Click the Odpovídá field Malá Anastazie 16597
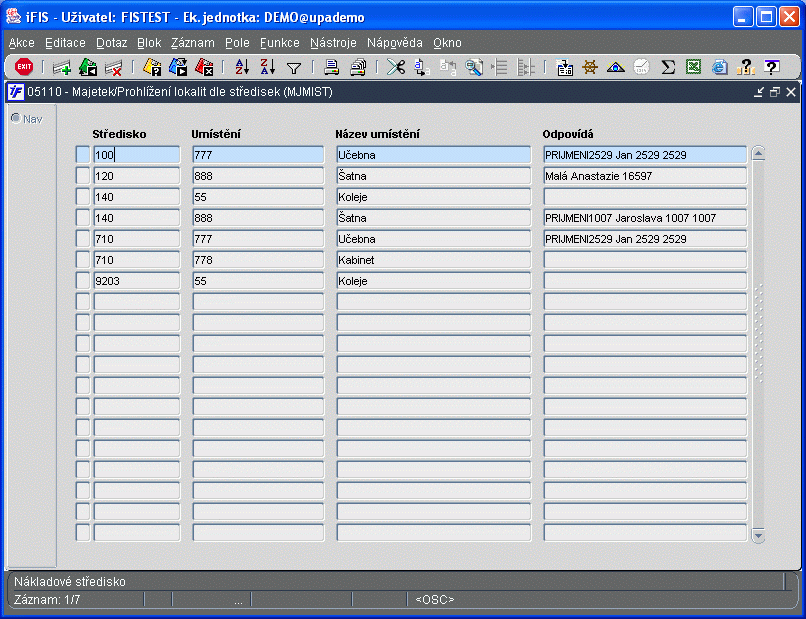This screenshot has height=619, width=806. point(645,176)
